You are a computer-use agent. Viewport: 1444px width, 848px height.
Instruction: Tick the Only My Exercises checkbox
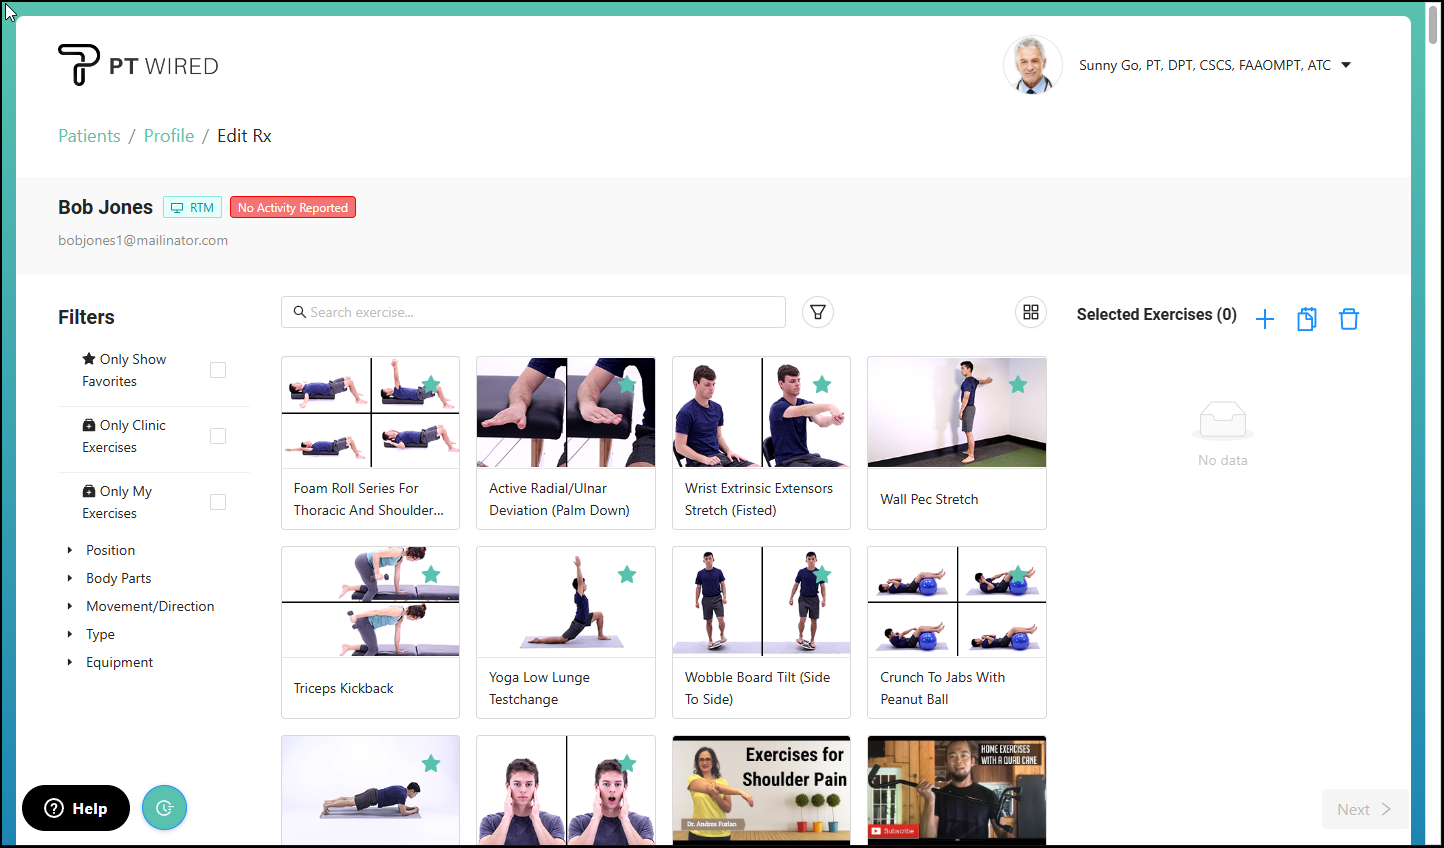[x=218, y=502]
